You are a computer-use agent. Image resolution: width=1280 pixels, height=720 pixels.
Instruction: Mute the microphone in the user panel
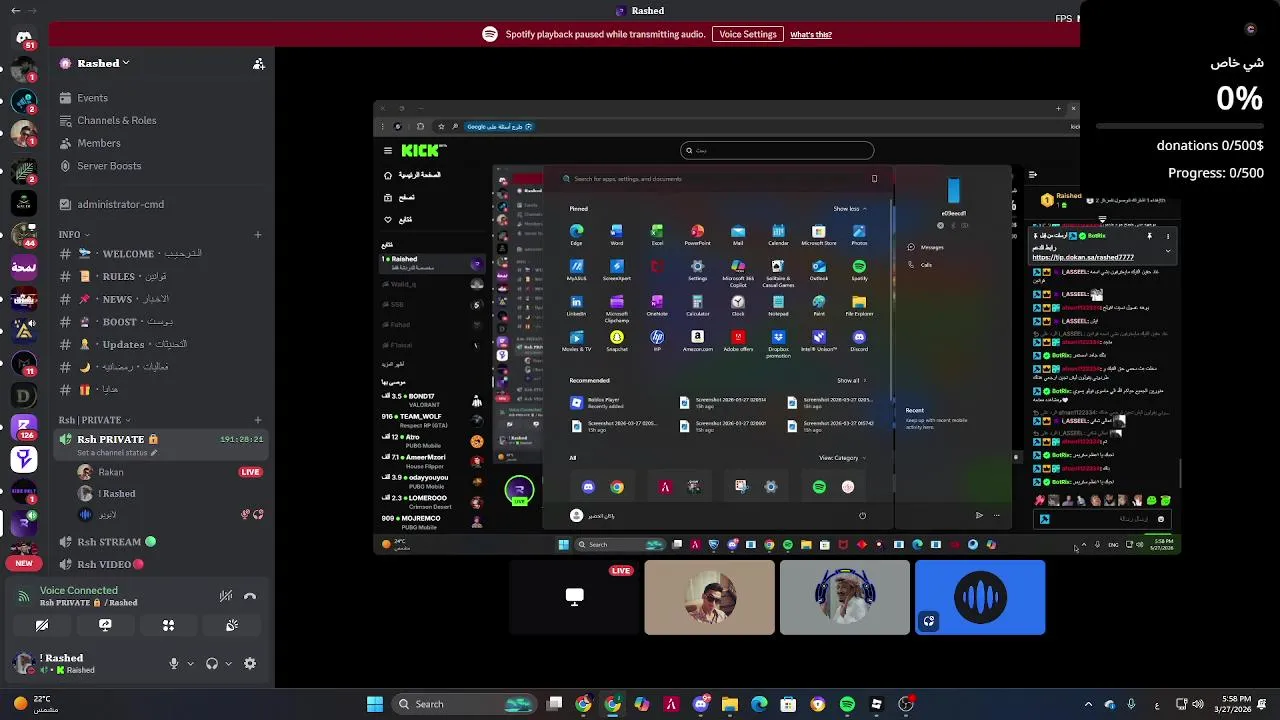point(174,663)
